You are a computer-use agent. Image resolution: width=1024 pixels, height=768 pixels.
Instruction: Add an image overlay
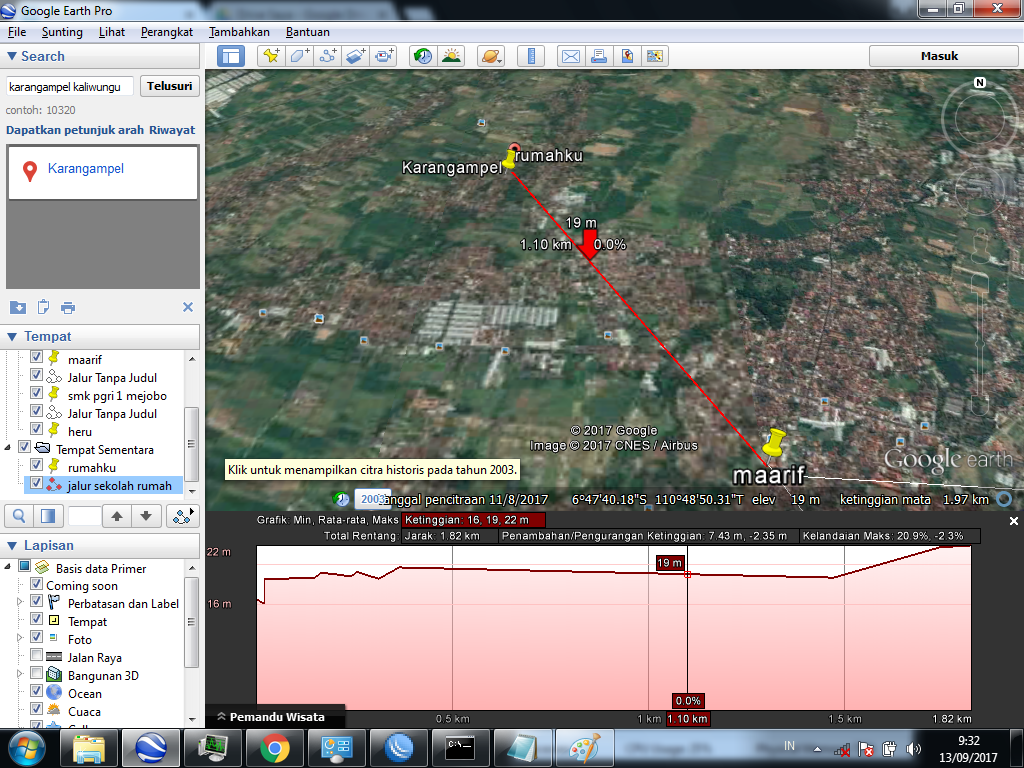click(356, 56)
